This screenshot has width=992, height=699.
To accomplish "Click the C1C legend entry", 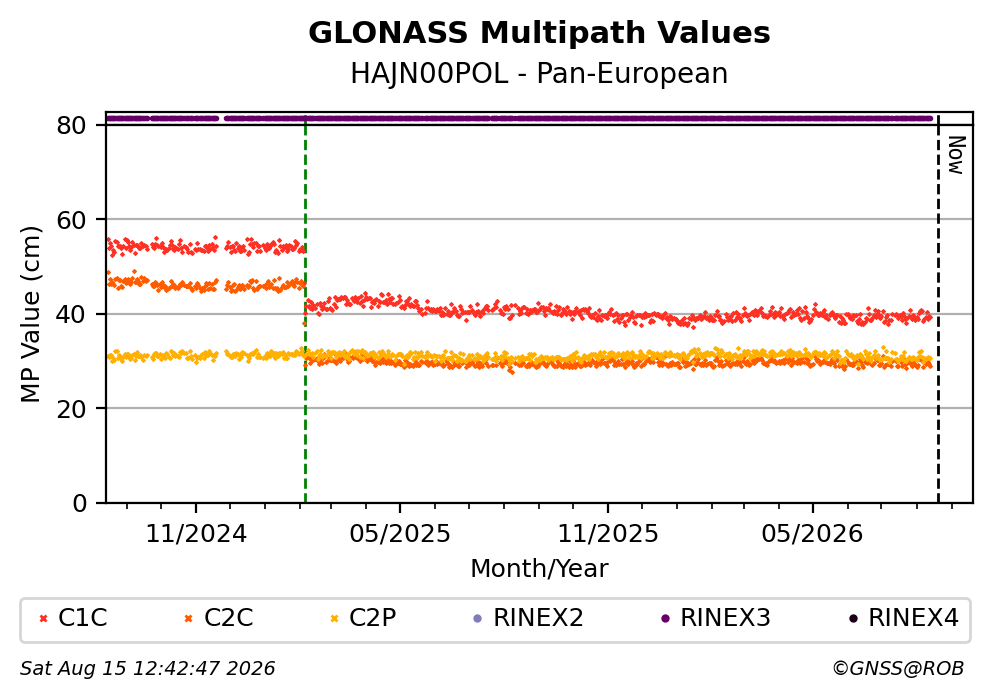I will 73,617.
